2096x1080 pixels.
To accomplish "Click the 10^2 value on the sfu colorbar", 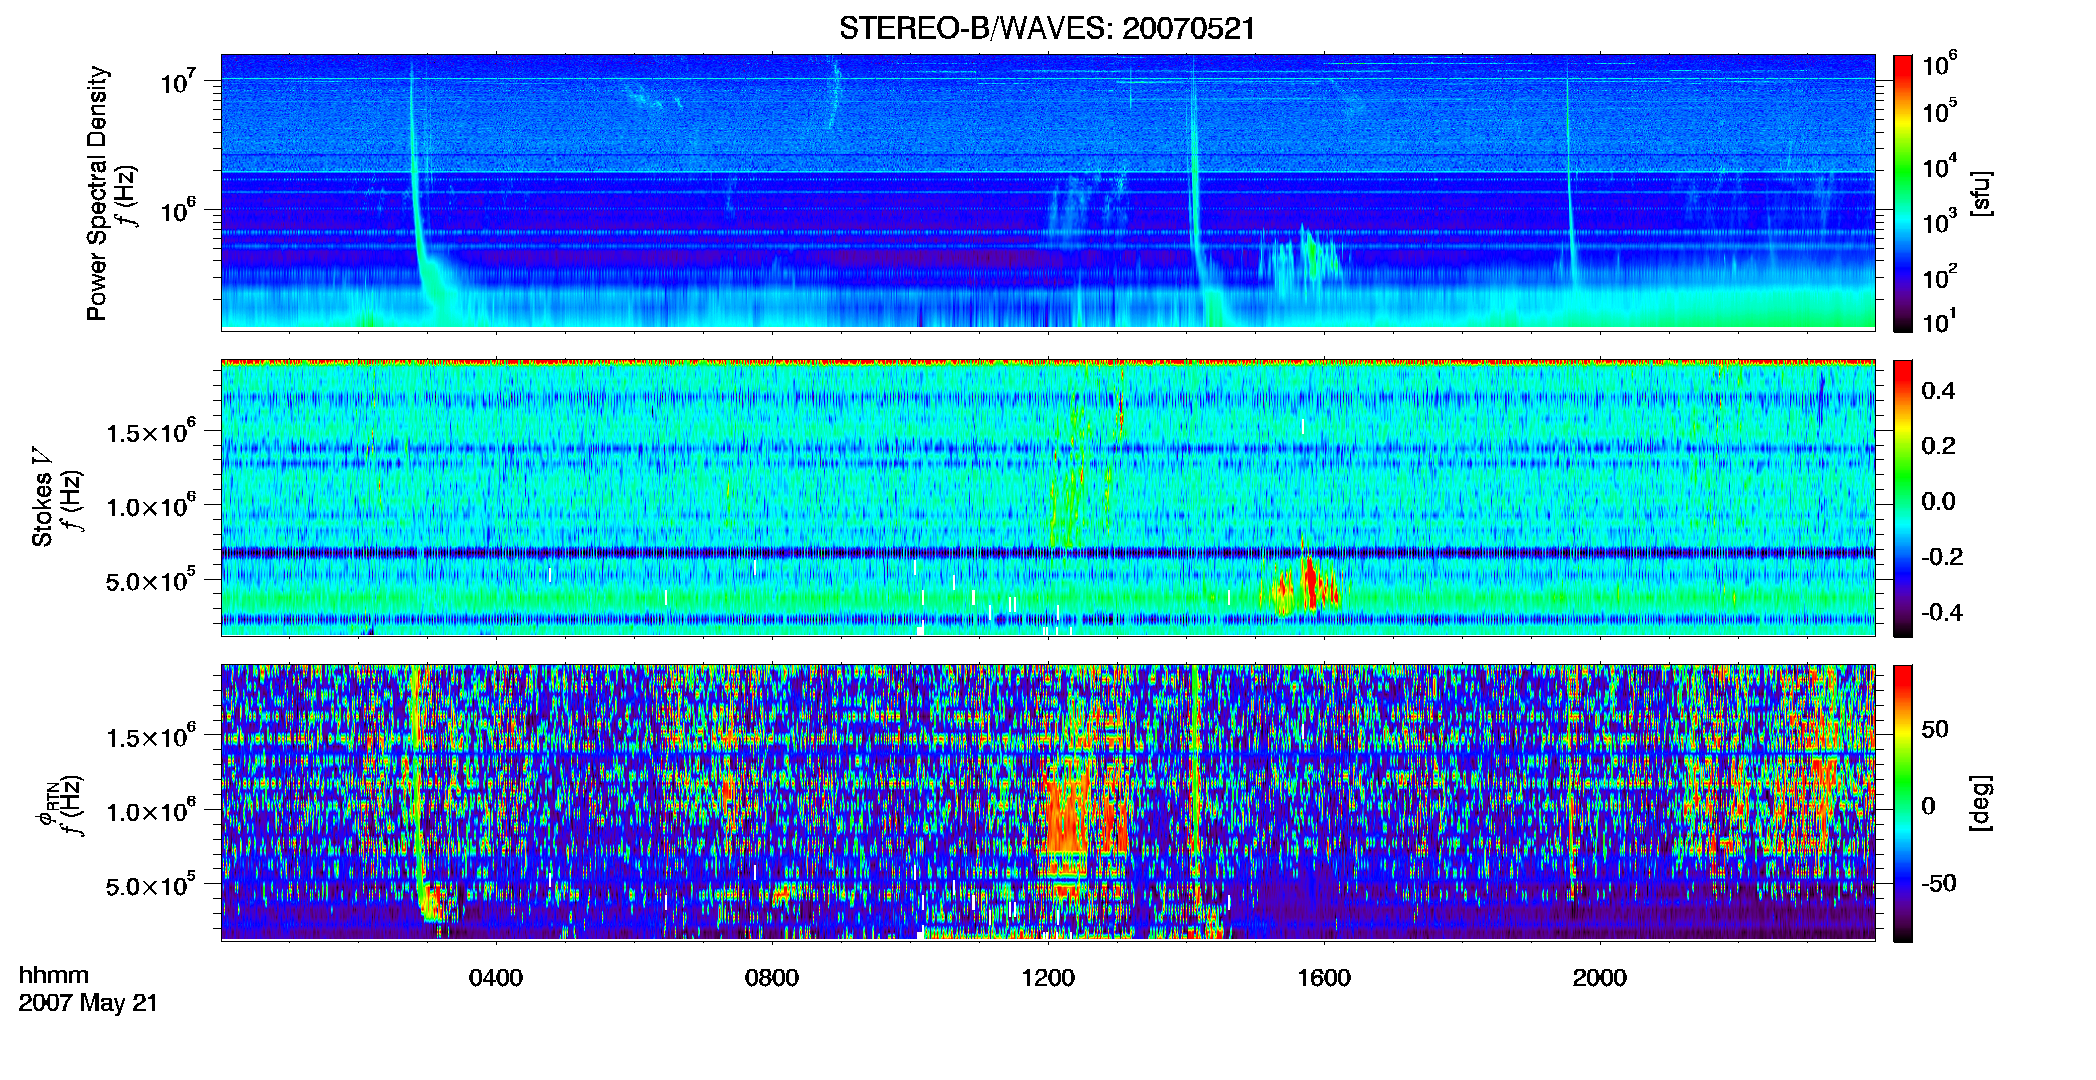I will 1940,276.
